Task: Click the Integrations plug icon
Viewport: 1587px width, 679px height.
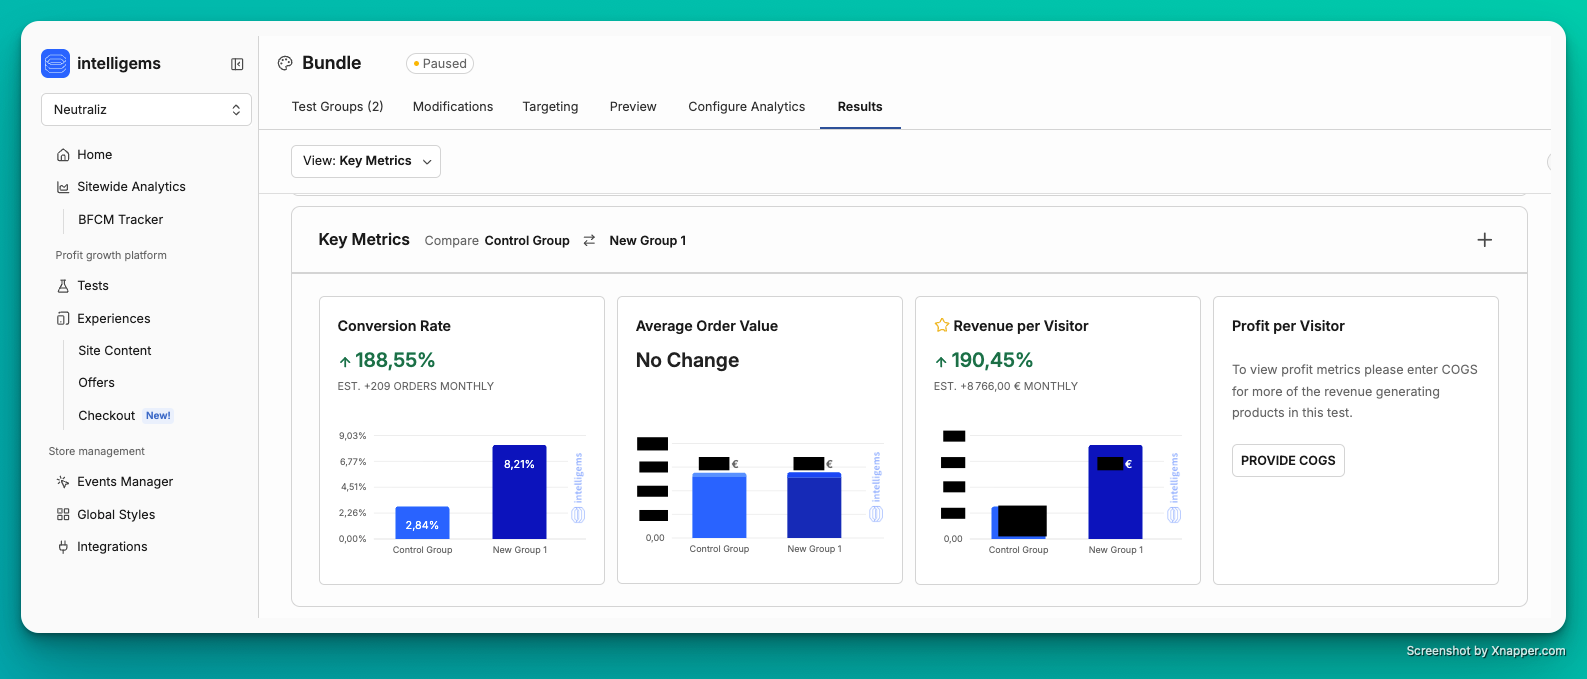Action: click(63, 547)
